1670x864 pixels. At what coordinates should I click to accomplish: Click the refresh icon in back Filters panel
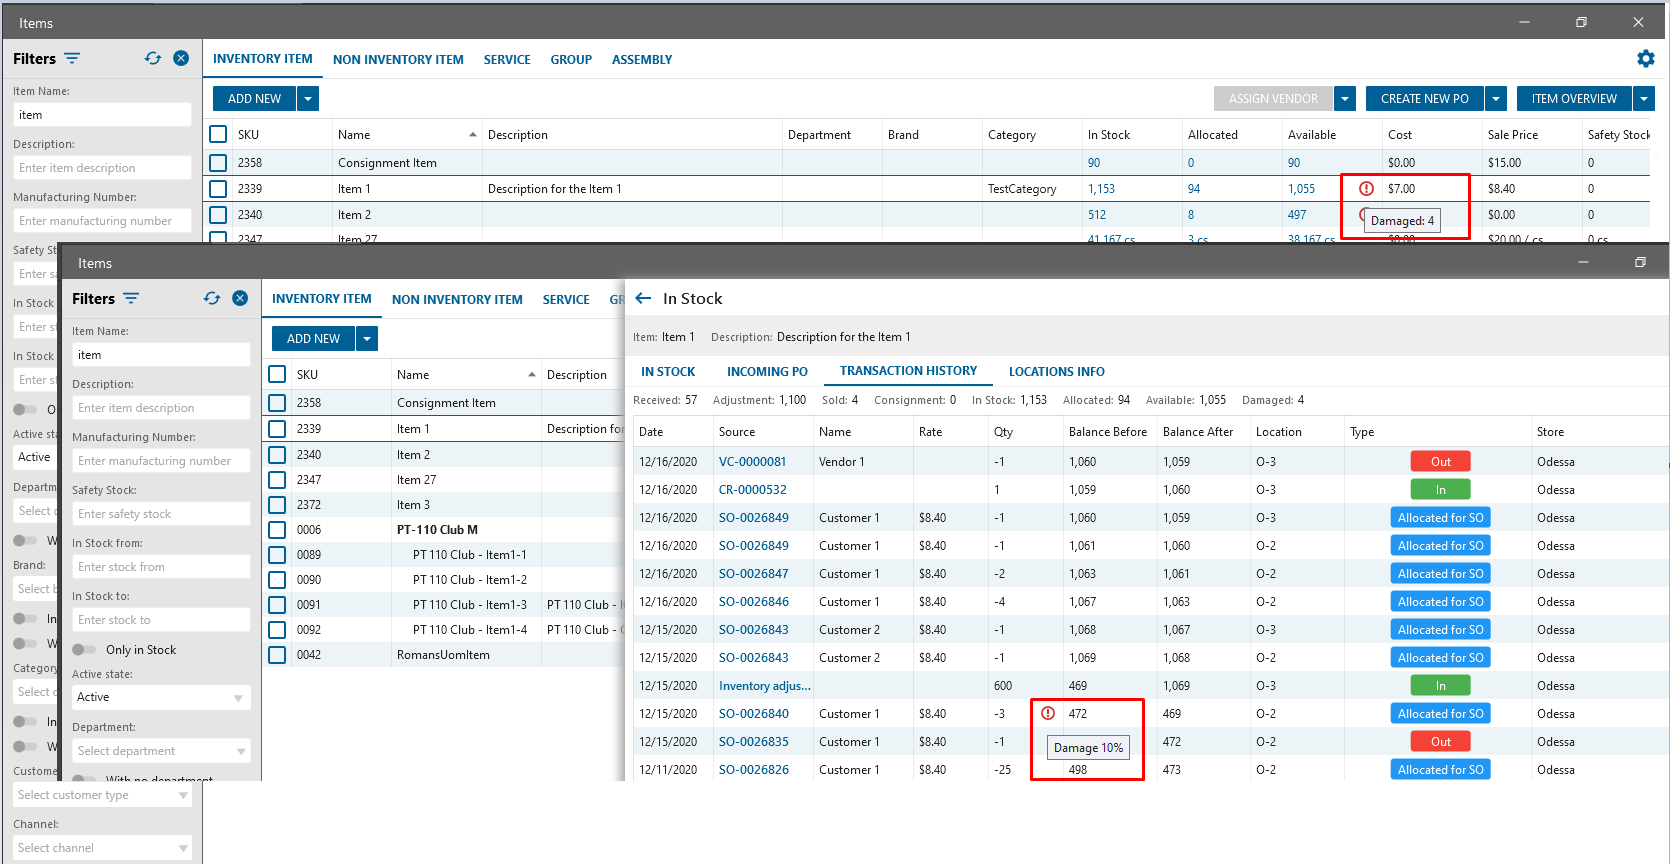point(153,59)
